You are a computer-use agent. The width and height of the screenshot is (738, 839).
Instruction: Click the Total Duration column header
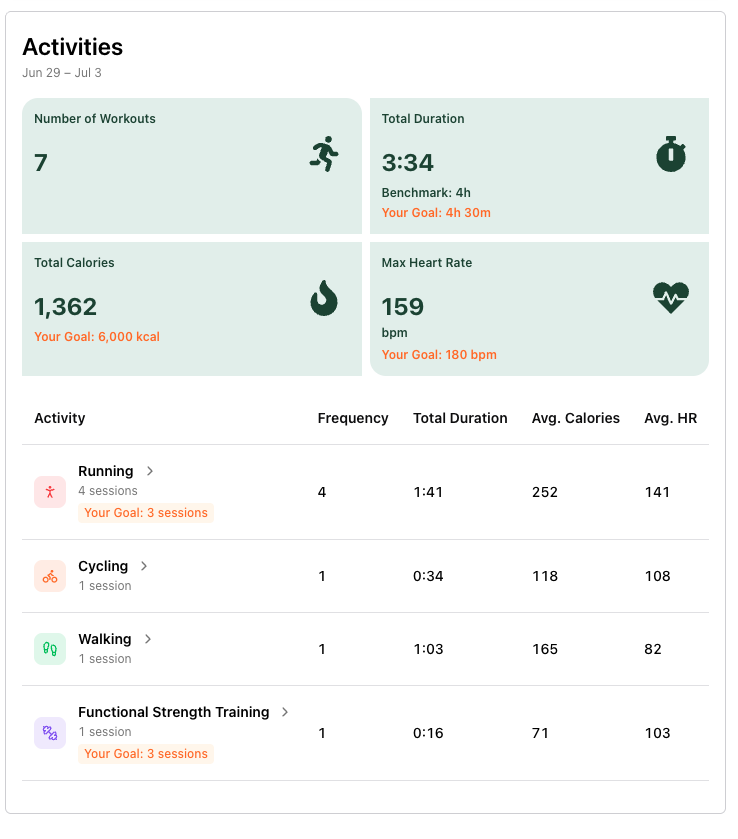(x=460, y=418)
